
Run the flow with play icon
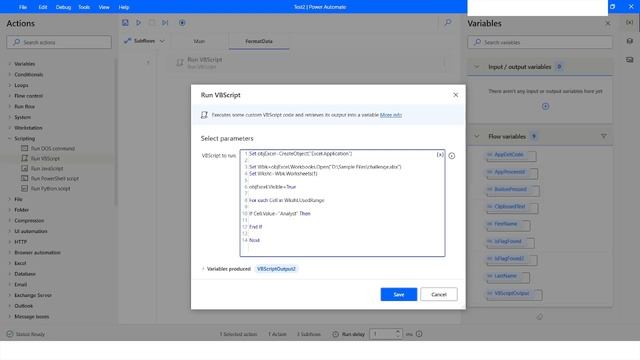click(139, 23)
